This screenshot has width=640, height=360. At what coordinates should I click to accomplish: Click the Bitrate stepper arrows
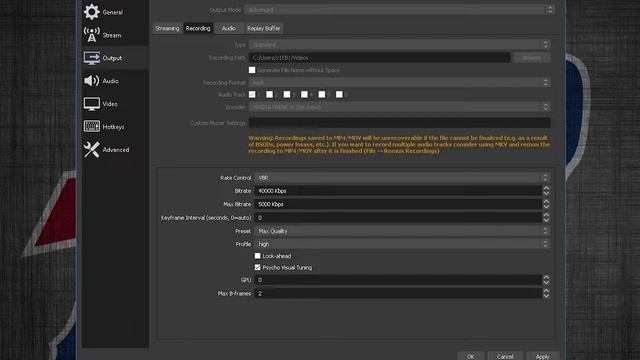[546, 191]
